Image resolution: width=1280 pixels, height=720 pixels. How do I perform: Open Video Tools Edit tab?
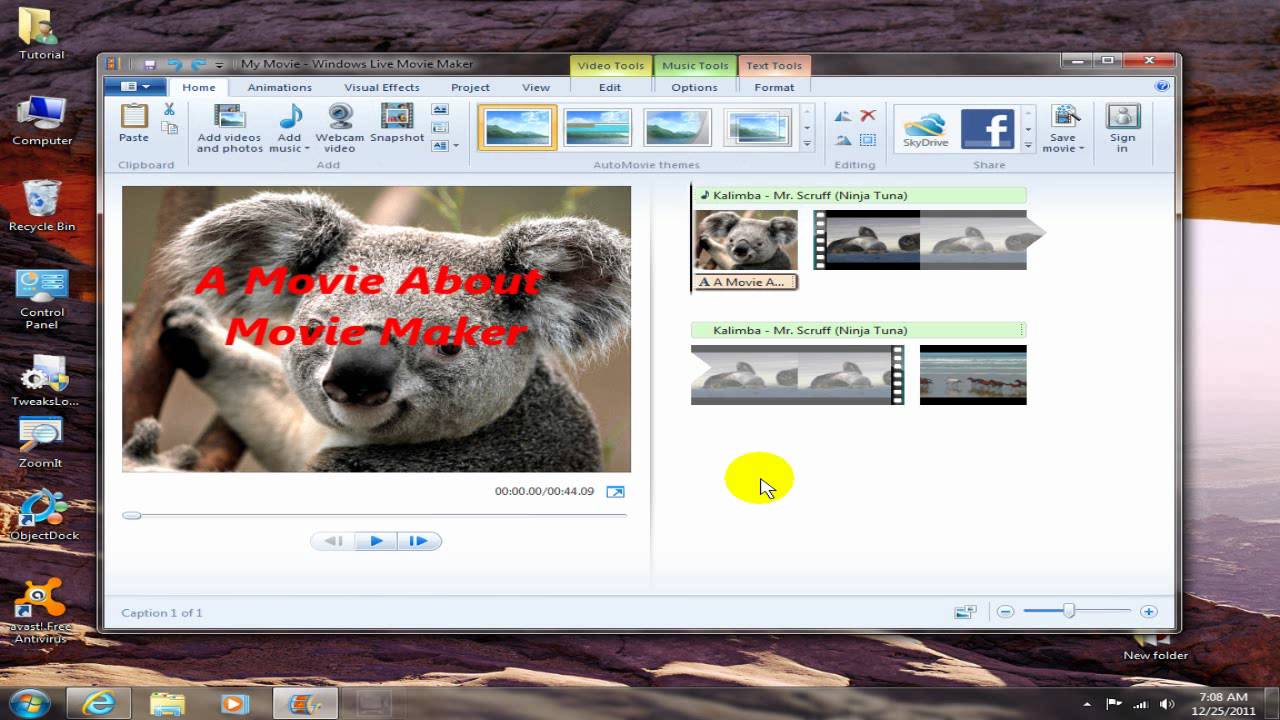pos(610,87)
